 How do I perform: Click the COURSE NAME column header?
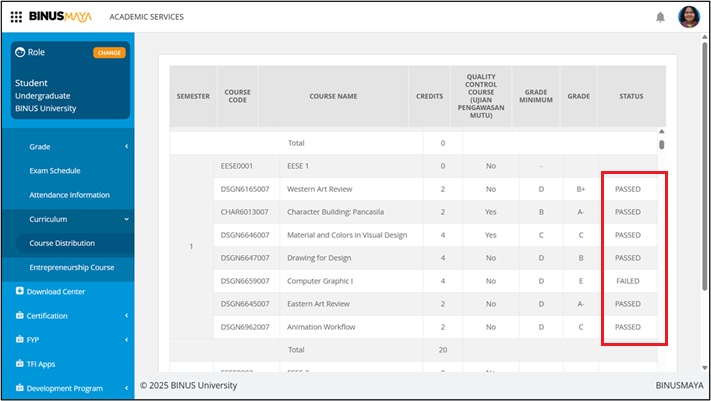(x=333, y=96)
